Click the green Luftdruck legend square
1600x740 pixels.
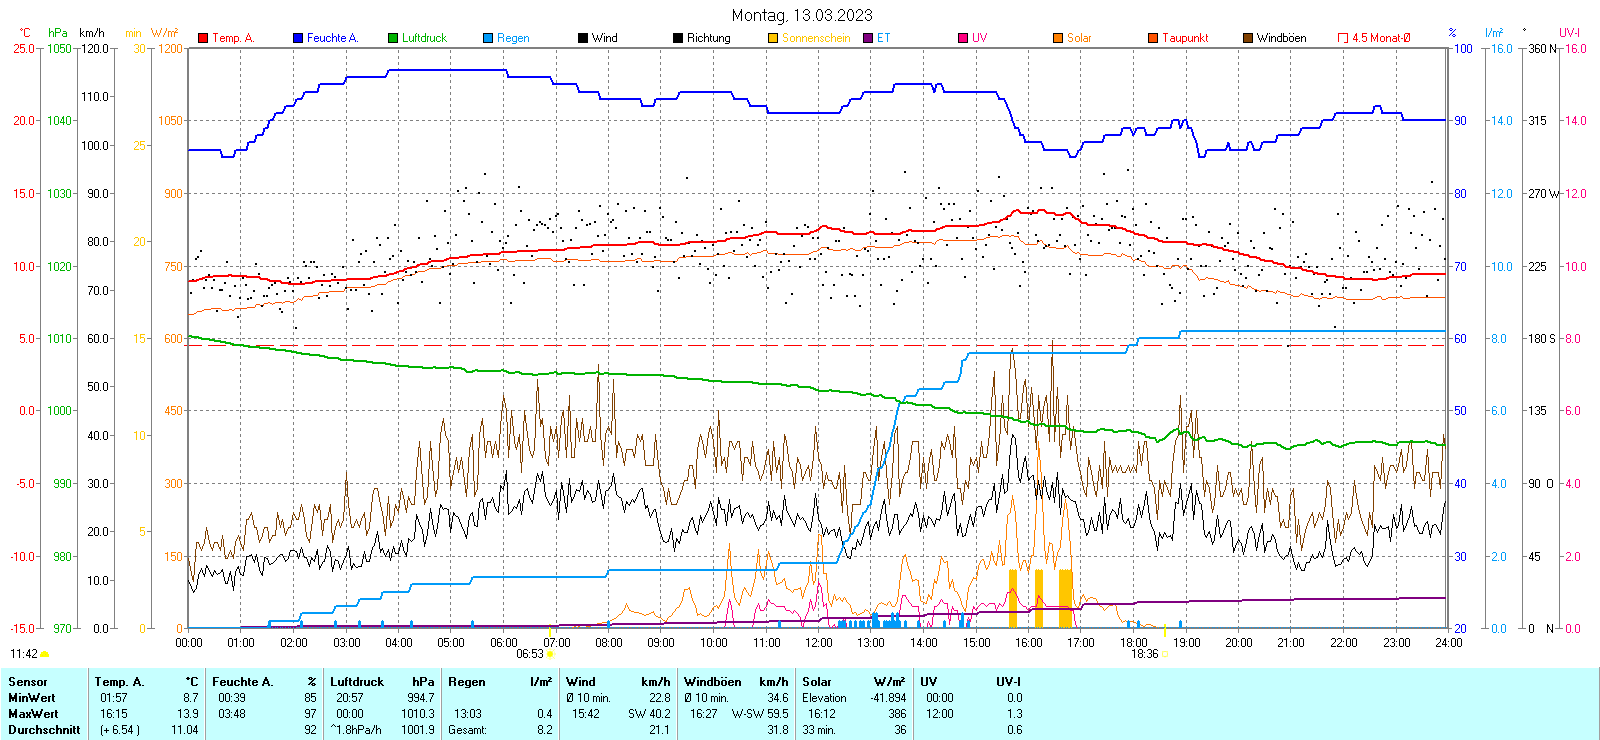tap(393, 38)
